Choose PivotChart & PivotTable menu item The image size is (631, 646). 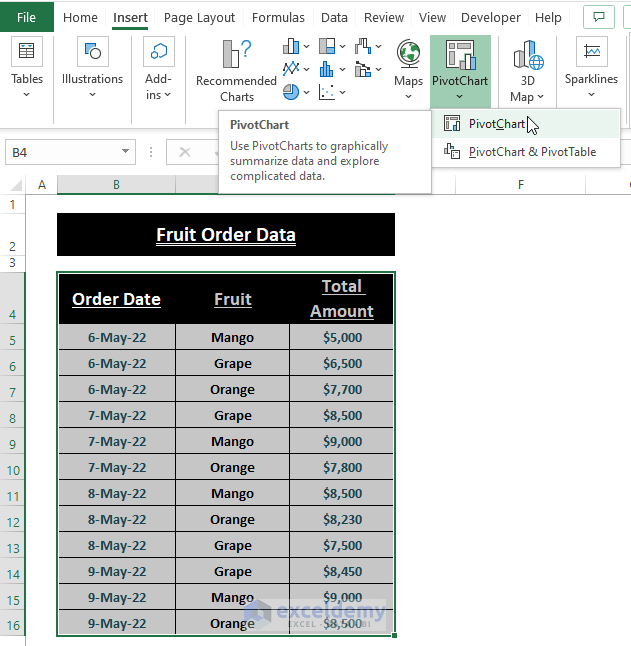526,152
